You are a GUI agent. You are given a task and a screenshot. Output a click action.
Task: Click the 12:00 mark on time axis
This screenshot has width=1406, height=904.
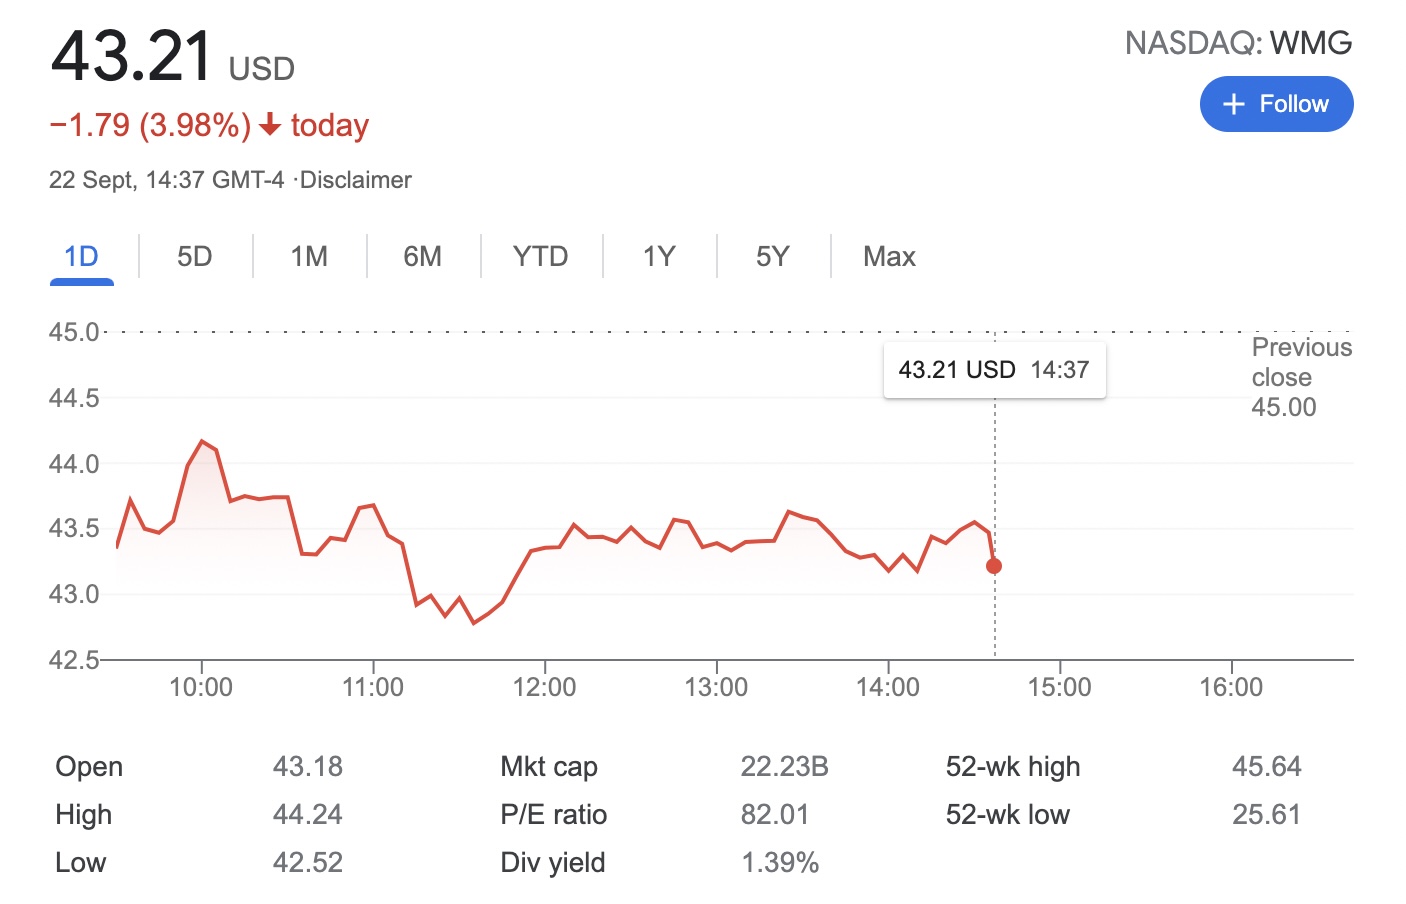[544, 687]
